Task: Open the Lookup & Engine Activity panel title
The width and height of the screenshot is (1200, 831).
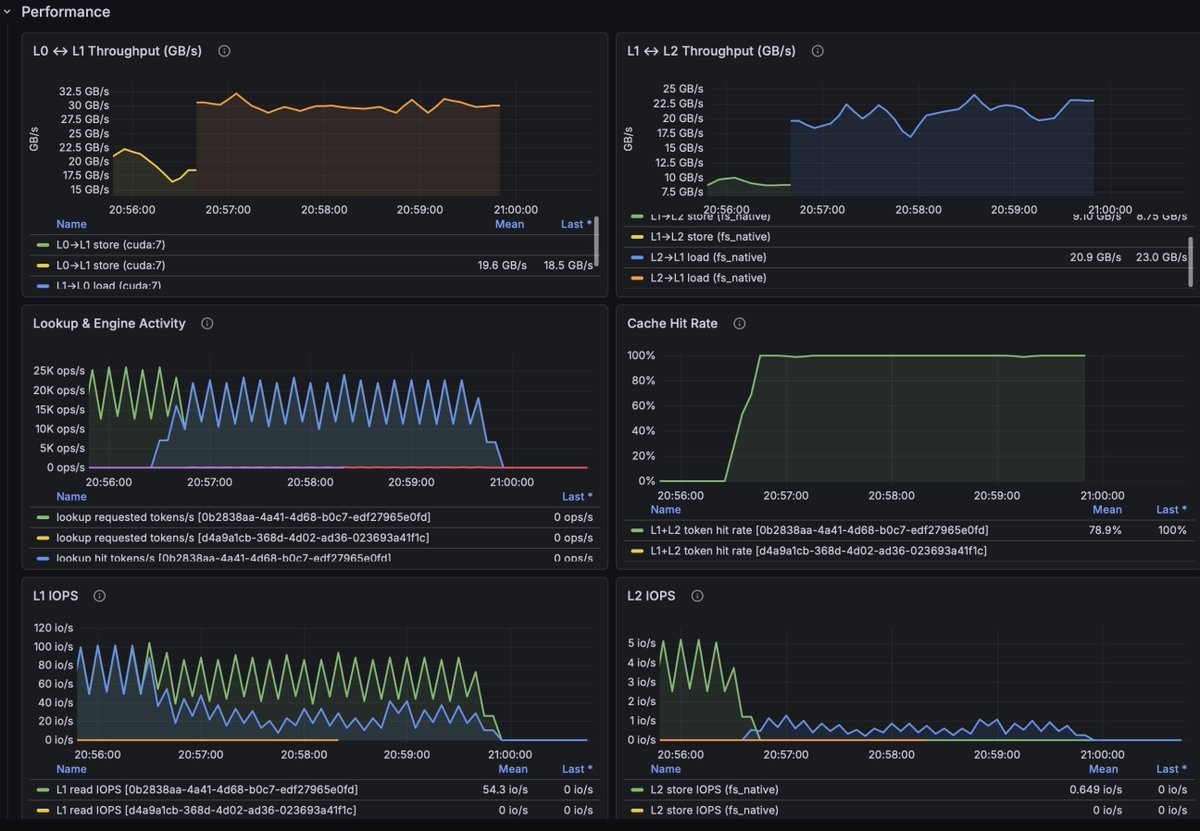Action: tap(109, 324)
